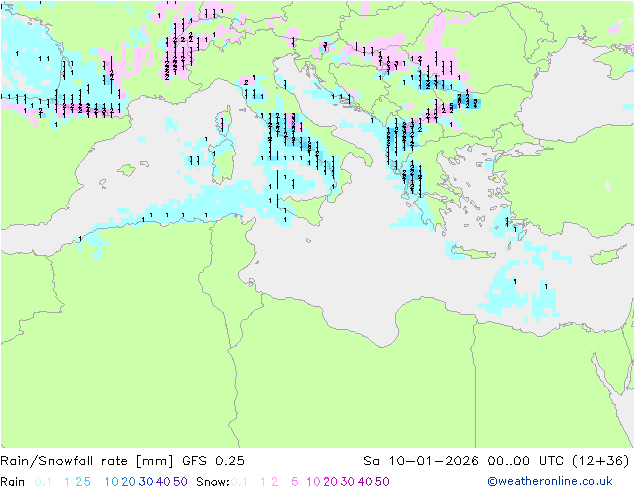Select the Snow legend value 50
This screenshot has height=490, width=634.
point(382,482)
